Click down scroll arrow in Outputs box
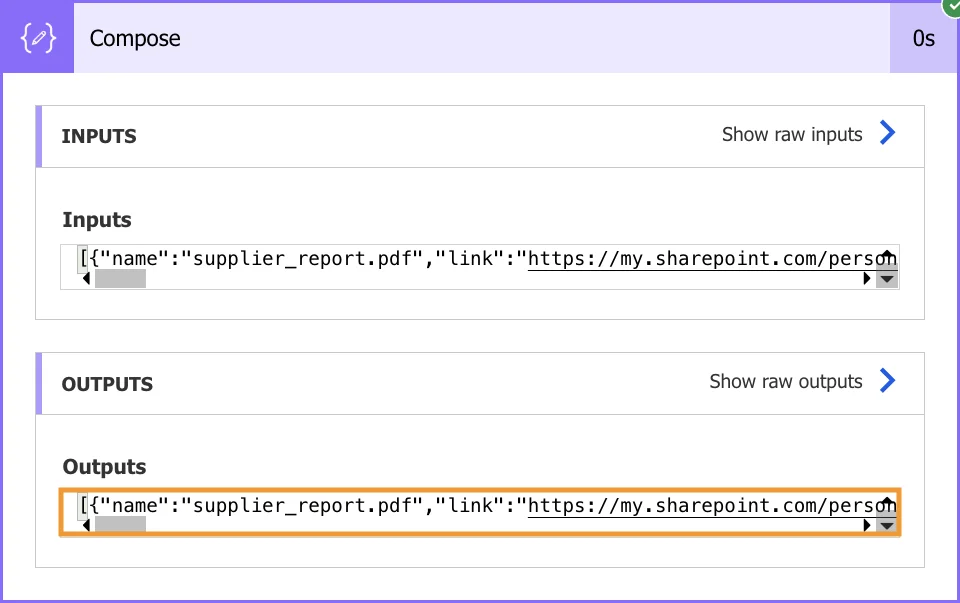960x603 pixels. click(x=887, y=526)
